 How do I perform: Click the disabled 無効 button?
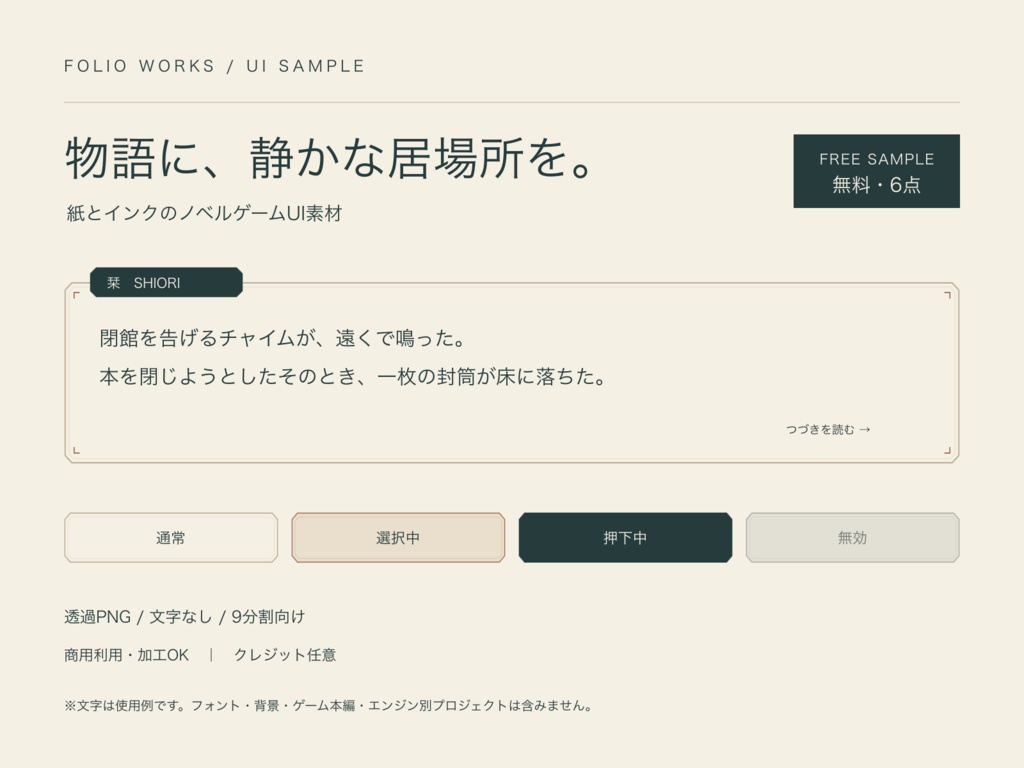(853, 537)
